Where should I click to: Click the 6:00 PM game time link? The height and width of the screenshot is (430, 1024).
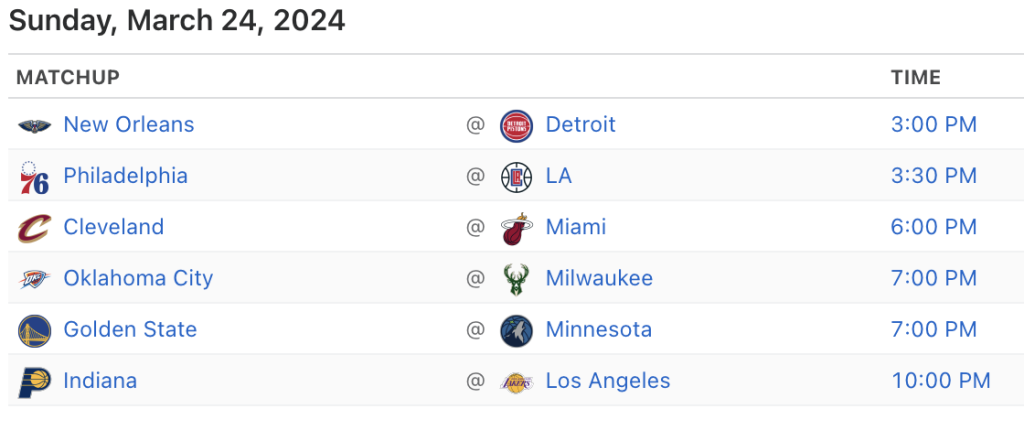tap(934, 227)
